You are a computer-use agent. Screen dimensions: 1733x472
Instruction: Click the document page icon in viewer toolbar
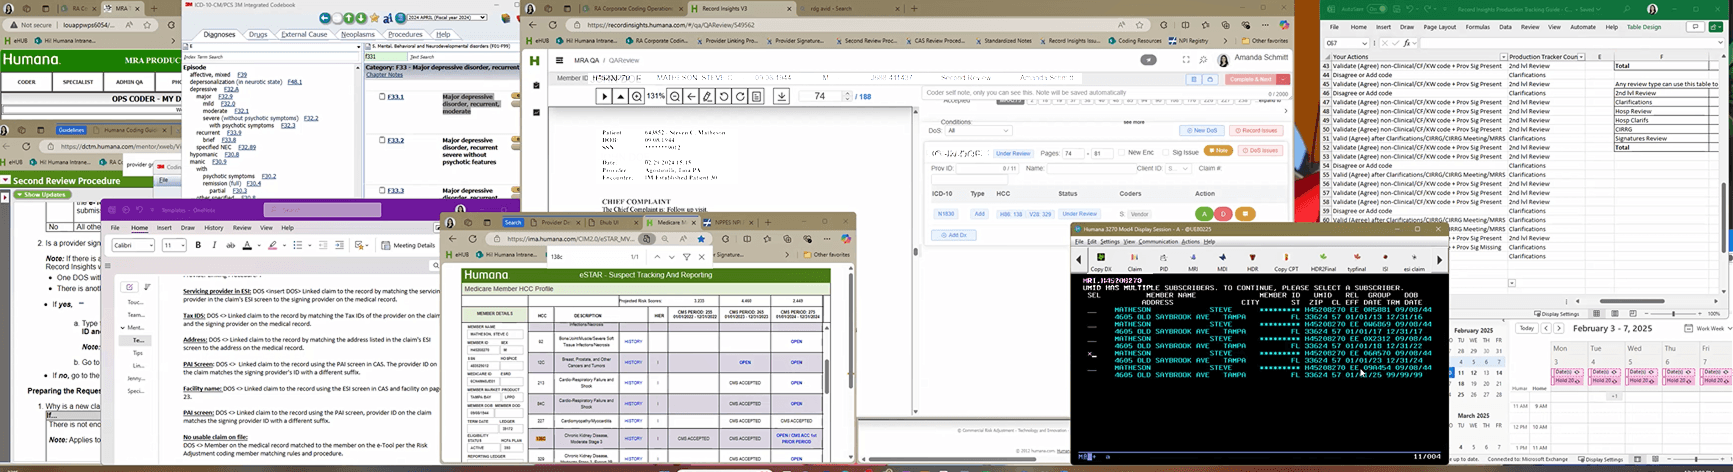(757, 96)
